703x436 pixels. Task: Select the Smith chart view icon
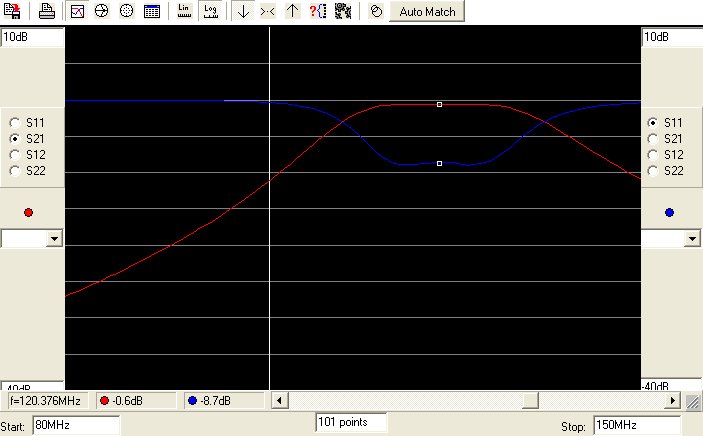[102, 12]
